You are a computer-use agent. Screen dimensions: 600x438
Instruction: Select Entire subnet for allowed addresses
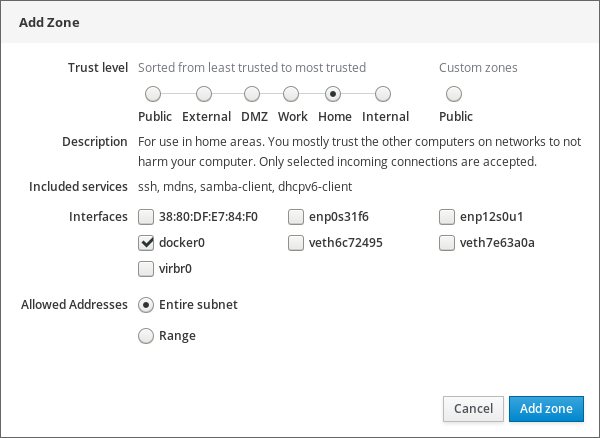click(x=146, y=304)
